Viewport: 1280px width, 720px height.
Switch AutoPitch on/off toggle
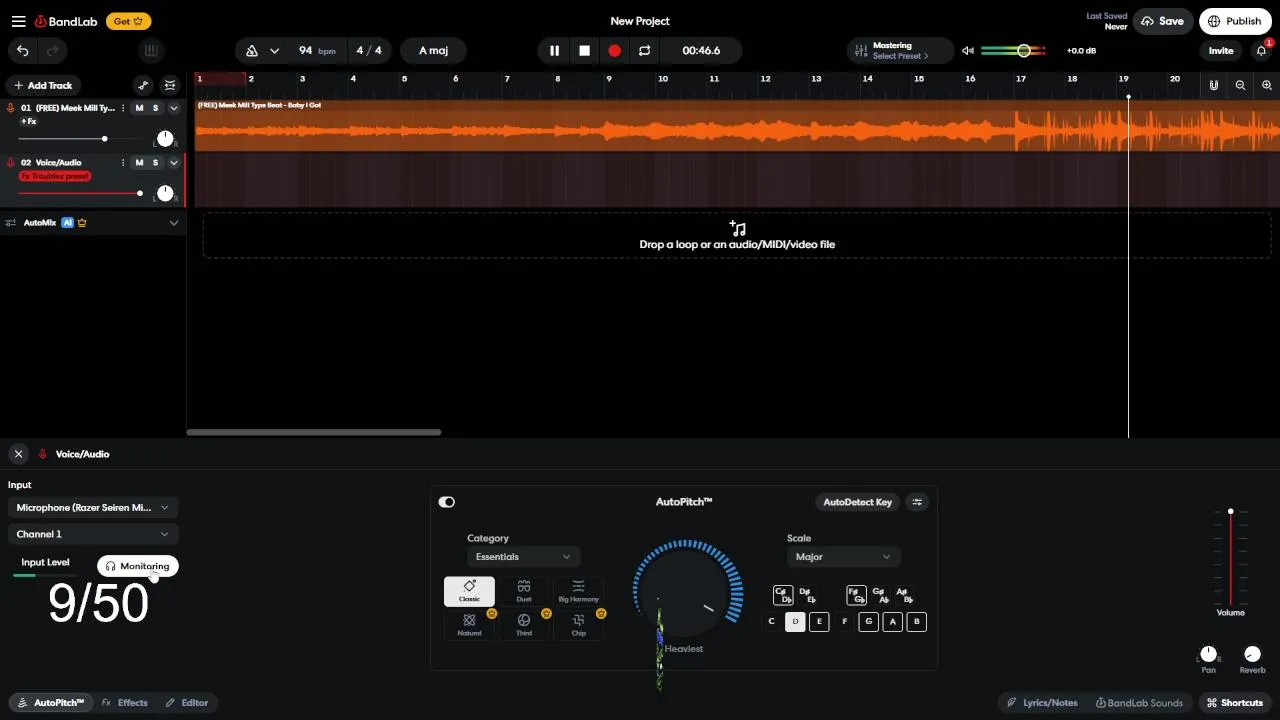[447, 502]
